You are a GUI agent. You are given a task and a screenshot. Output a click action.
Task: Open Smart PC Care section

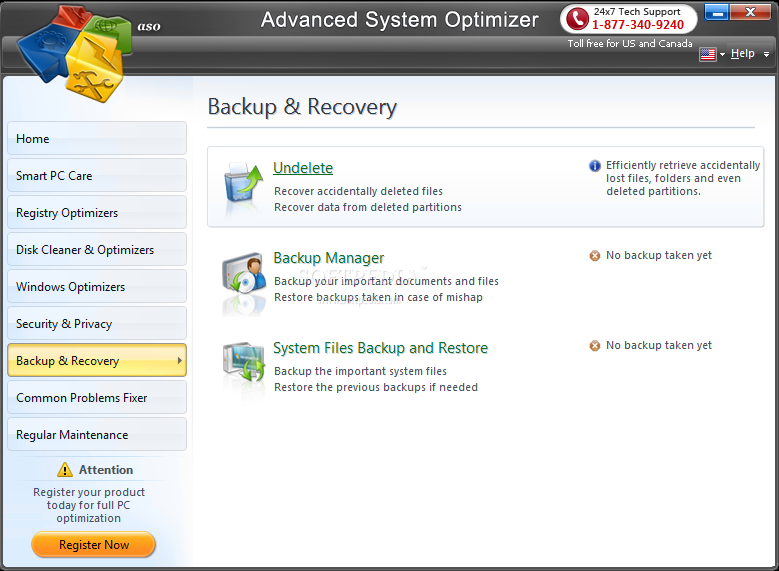pos(97,175)
